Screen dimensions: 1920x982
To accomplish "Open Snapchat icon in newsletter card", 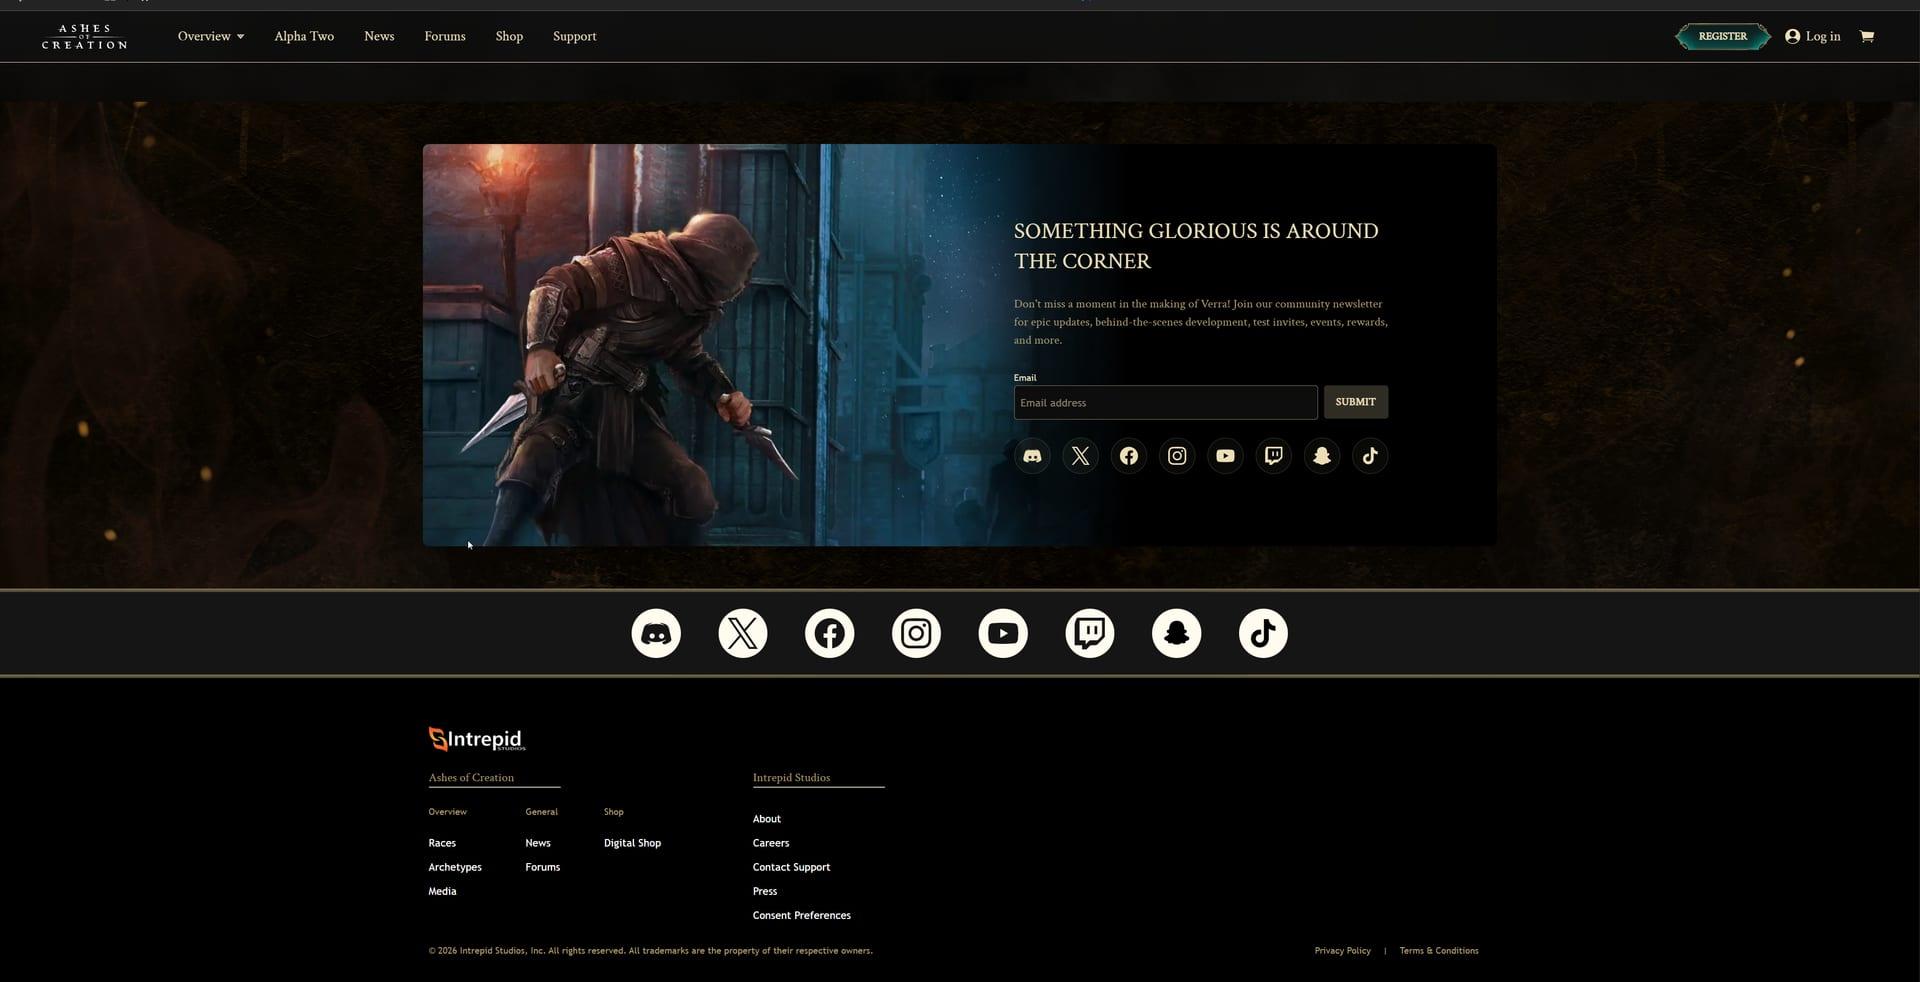I will (x=1322, y=456).
